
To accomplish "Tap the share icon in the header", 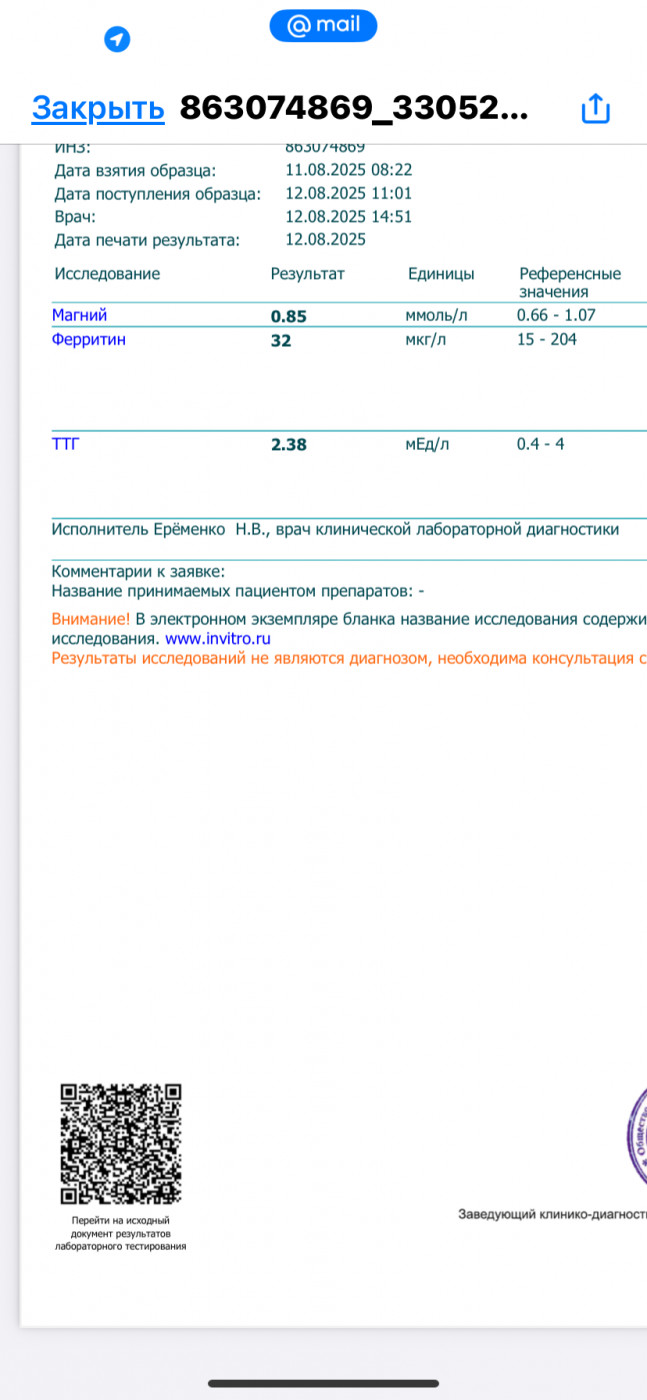I will (x=595, y=108).
